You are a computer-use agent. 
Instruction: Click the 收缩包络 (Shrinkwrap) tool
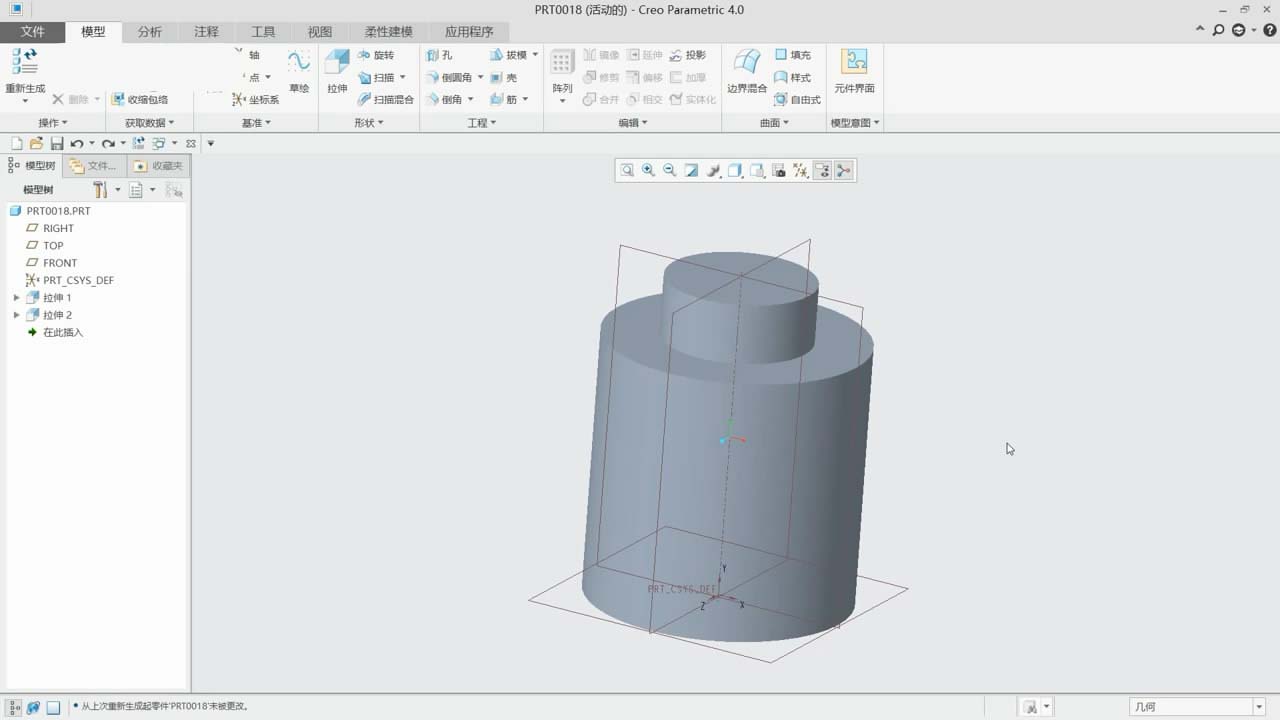139,99
